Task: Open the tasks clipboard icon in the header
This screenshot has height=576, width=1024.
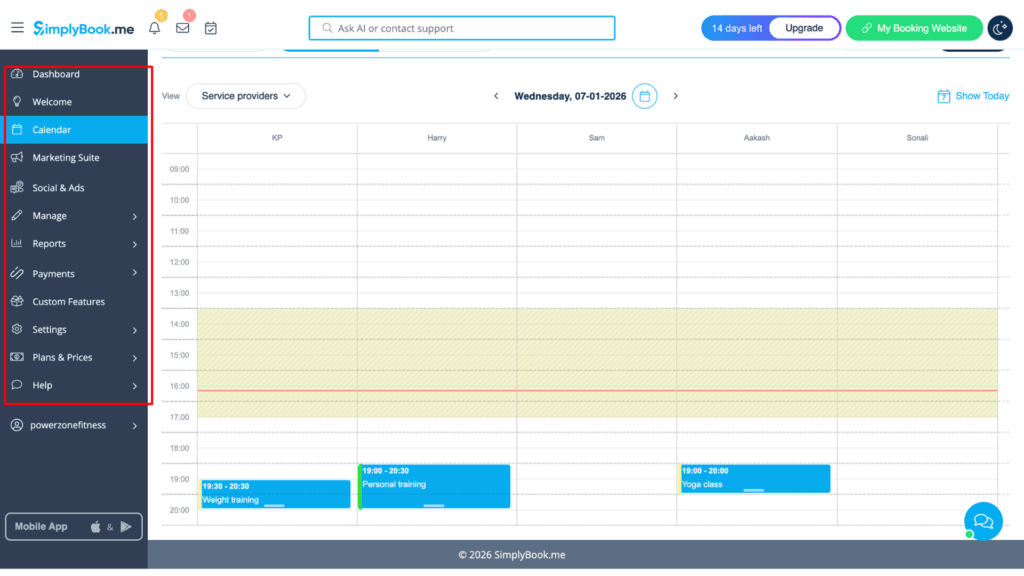Action: 210,28
